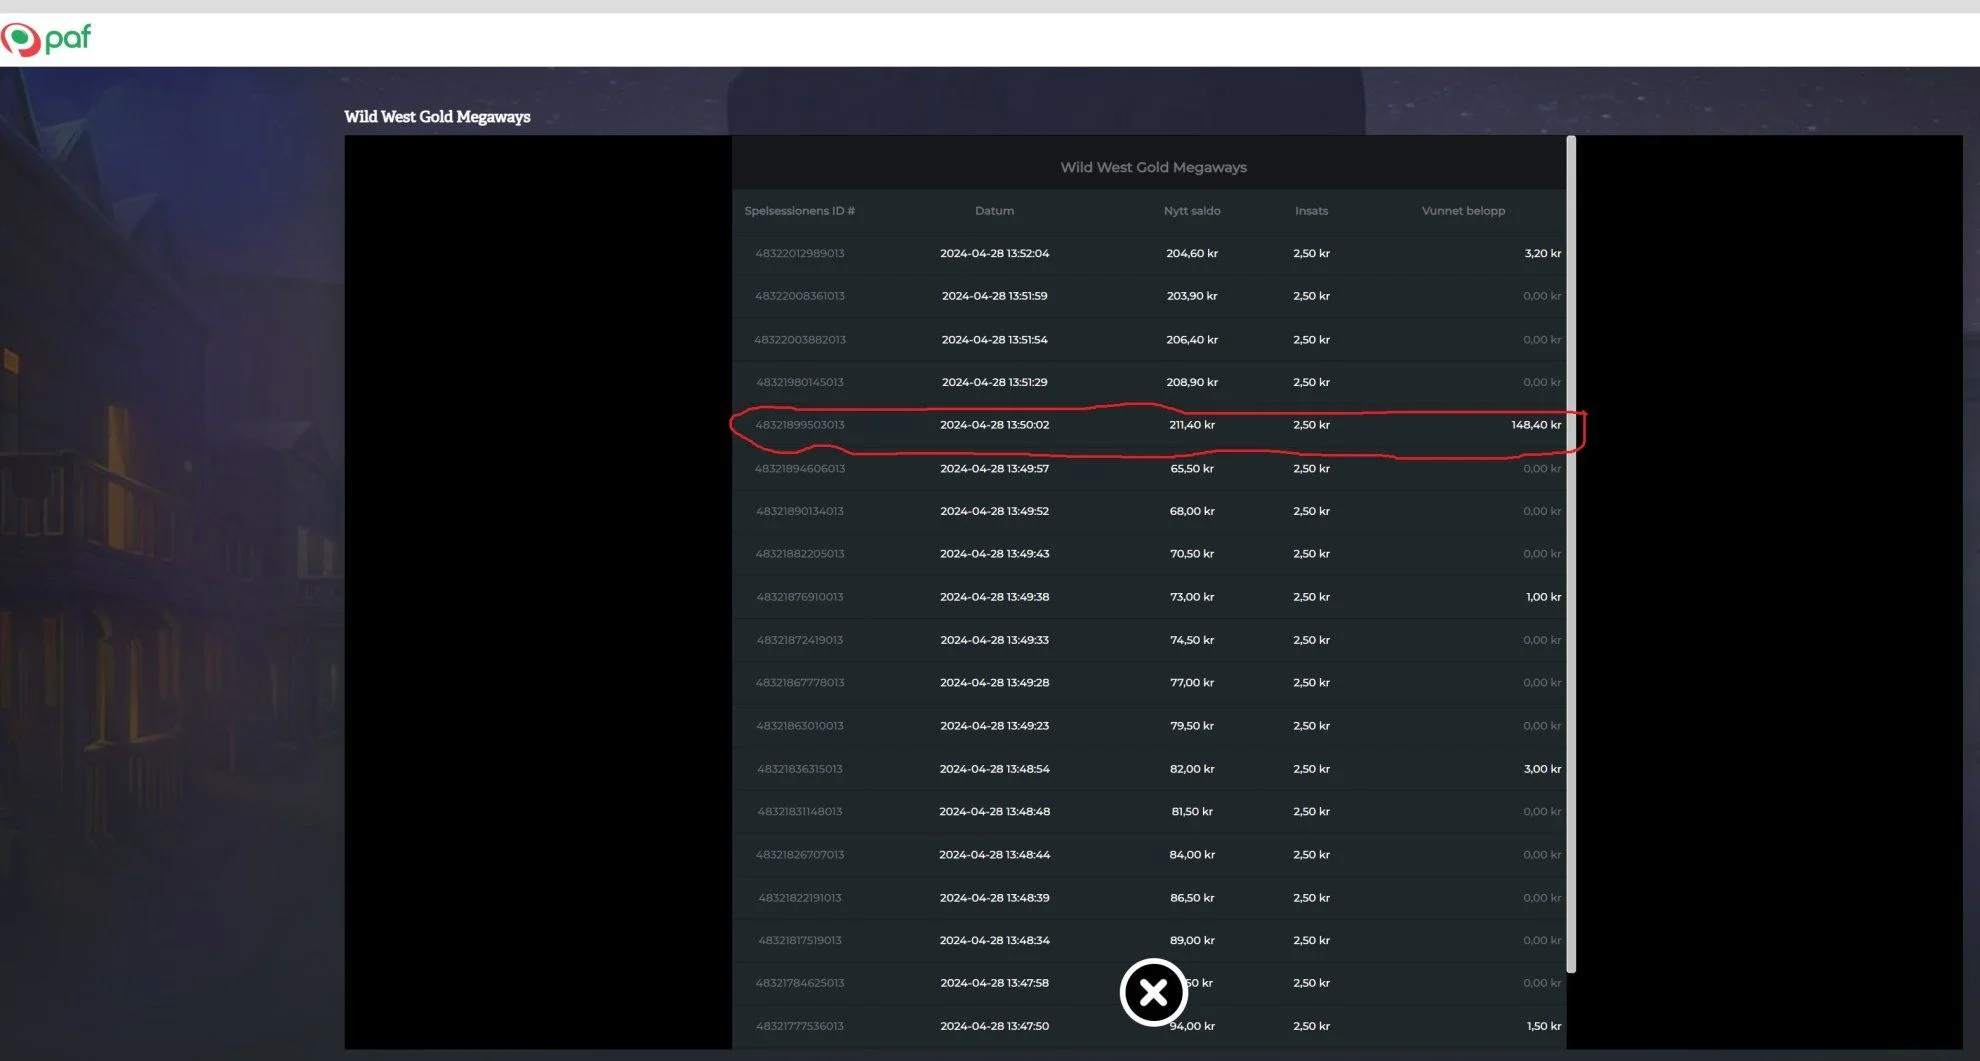
Task: Click the grey 'Wild West Gold Megaways' table title
Action: [1153, 167]
